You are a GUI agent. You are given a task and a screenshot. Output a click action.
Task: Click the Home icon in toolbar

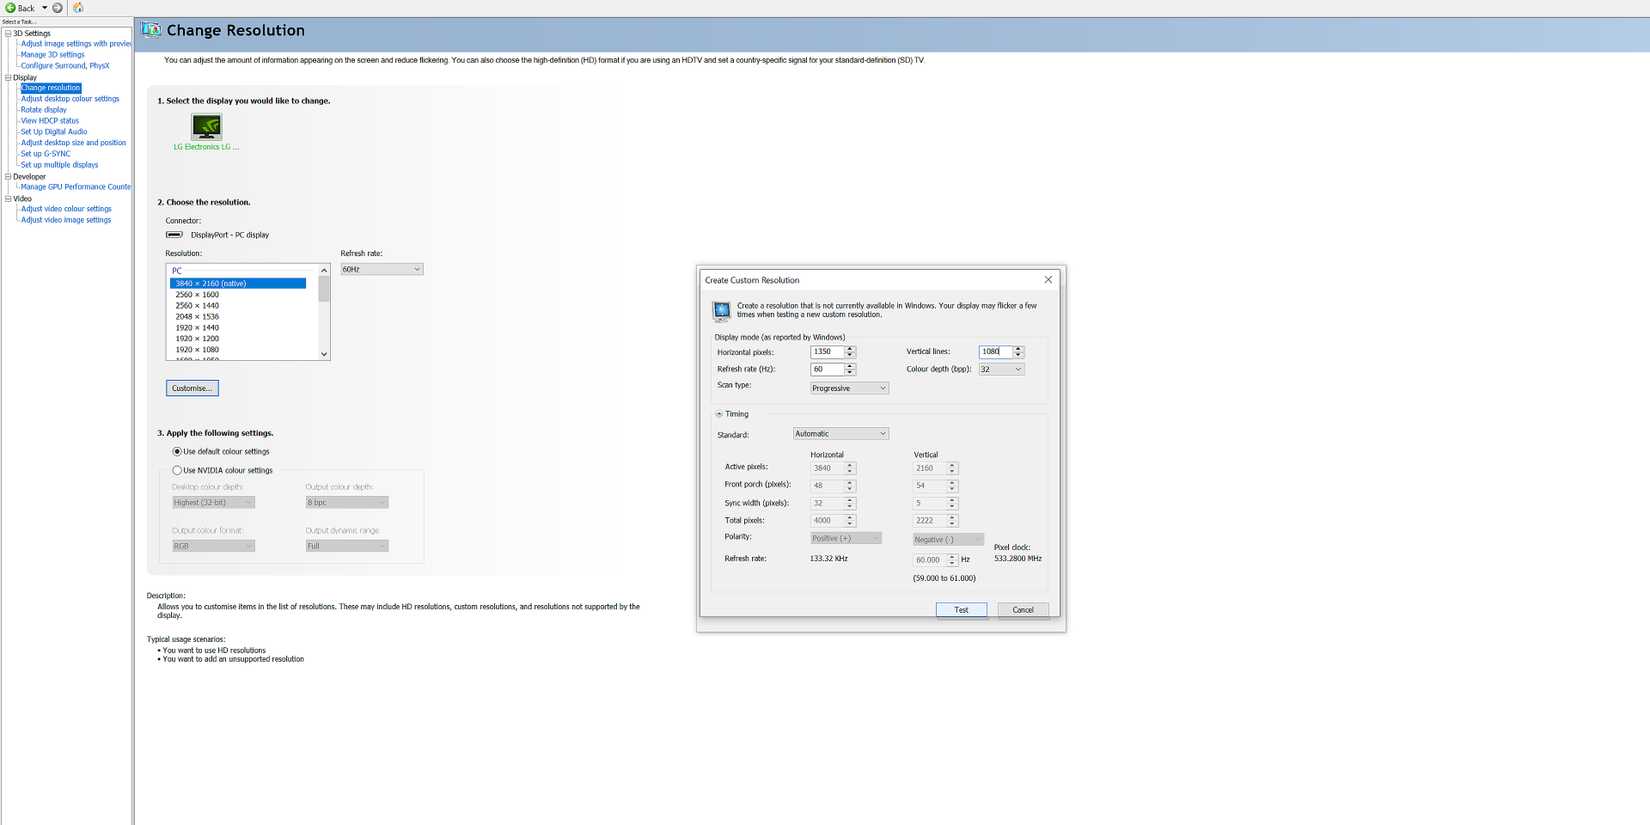[x=78, y=8]
